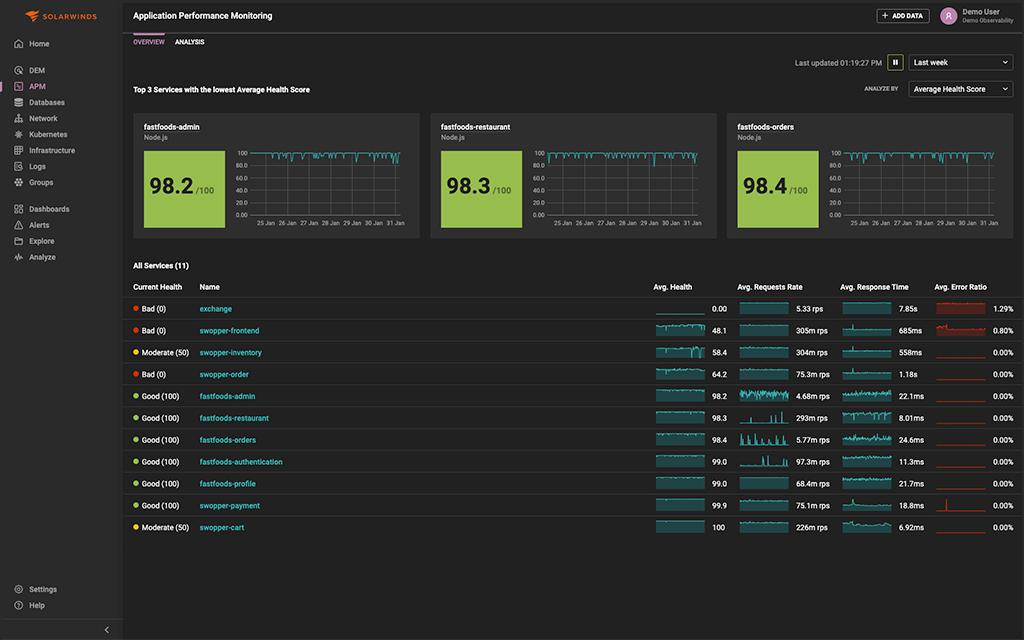
Task: Switch to the Analysis tab
Action: click(189, 42)
